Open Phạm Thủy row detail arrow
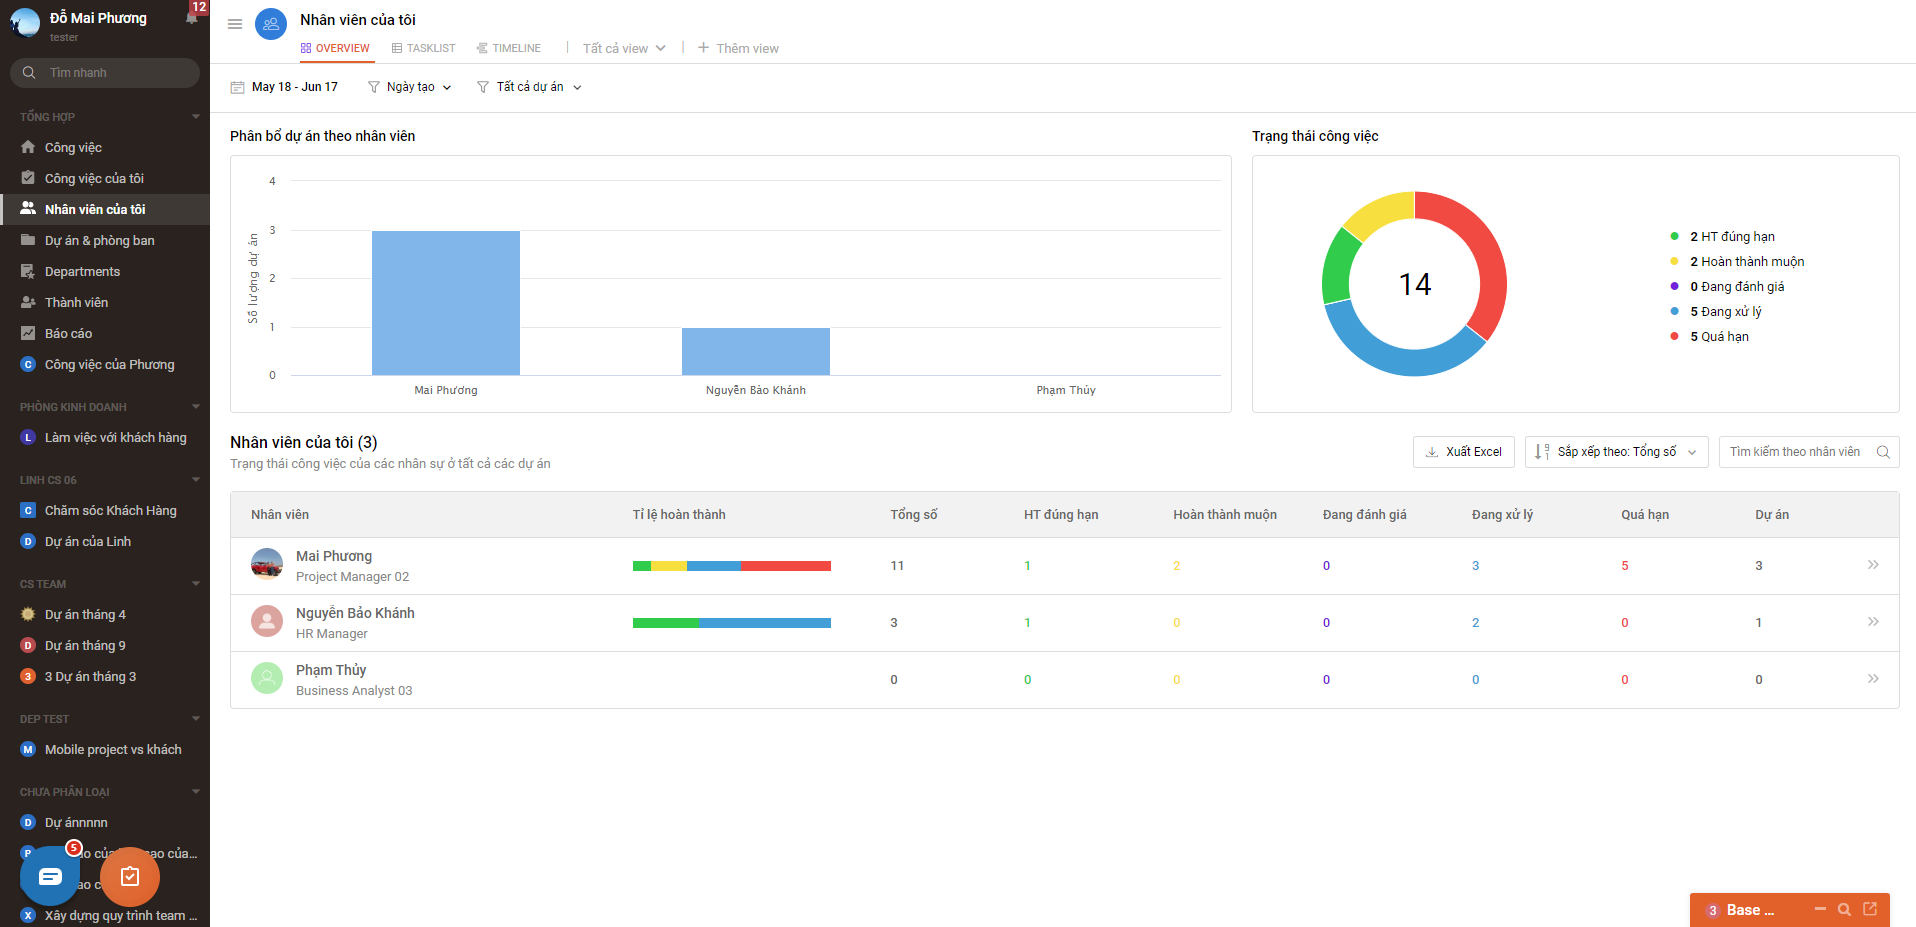The width and height of the screenshot is (1916, 927). tap(1873, 679)
